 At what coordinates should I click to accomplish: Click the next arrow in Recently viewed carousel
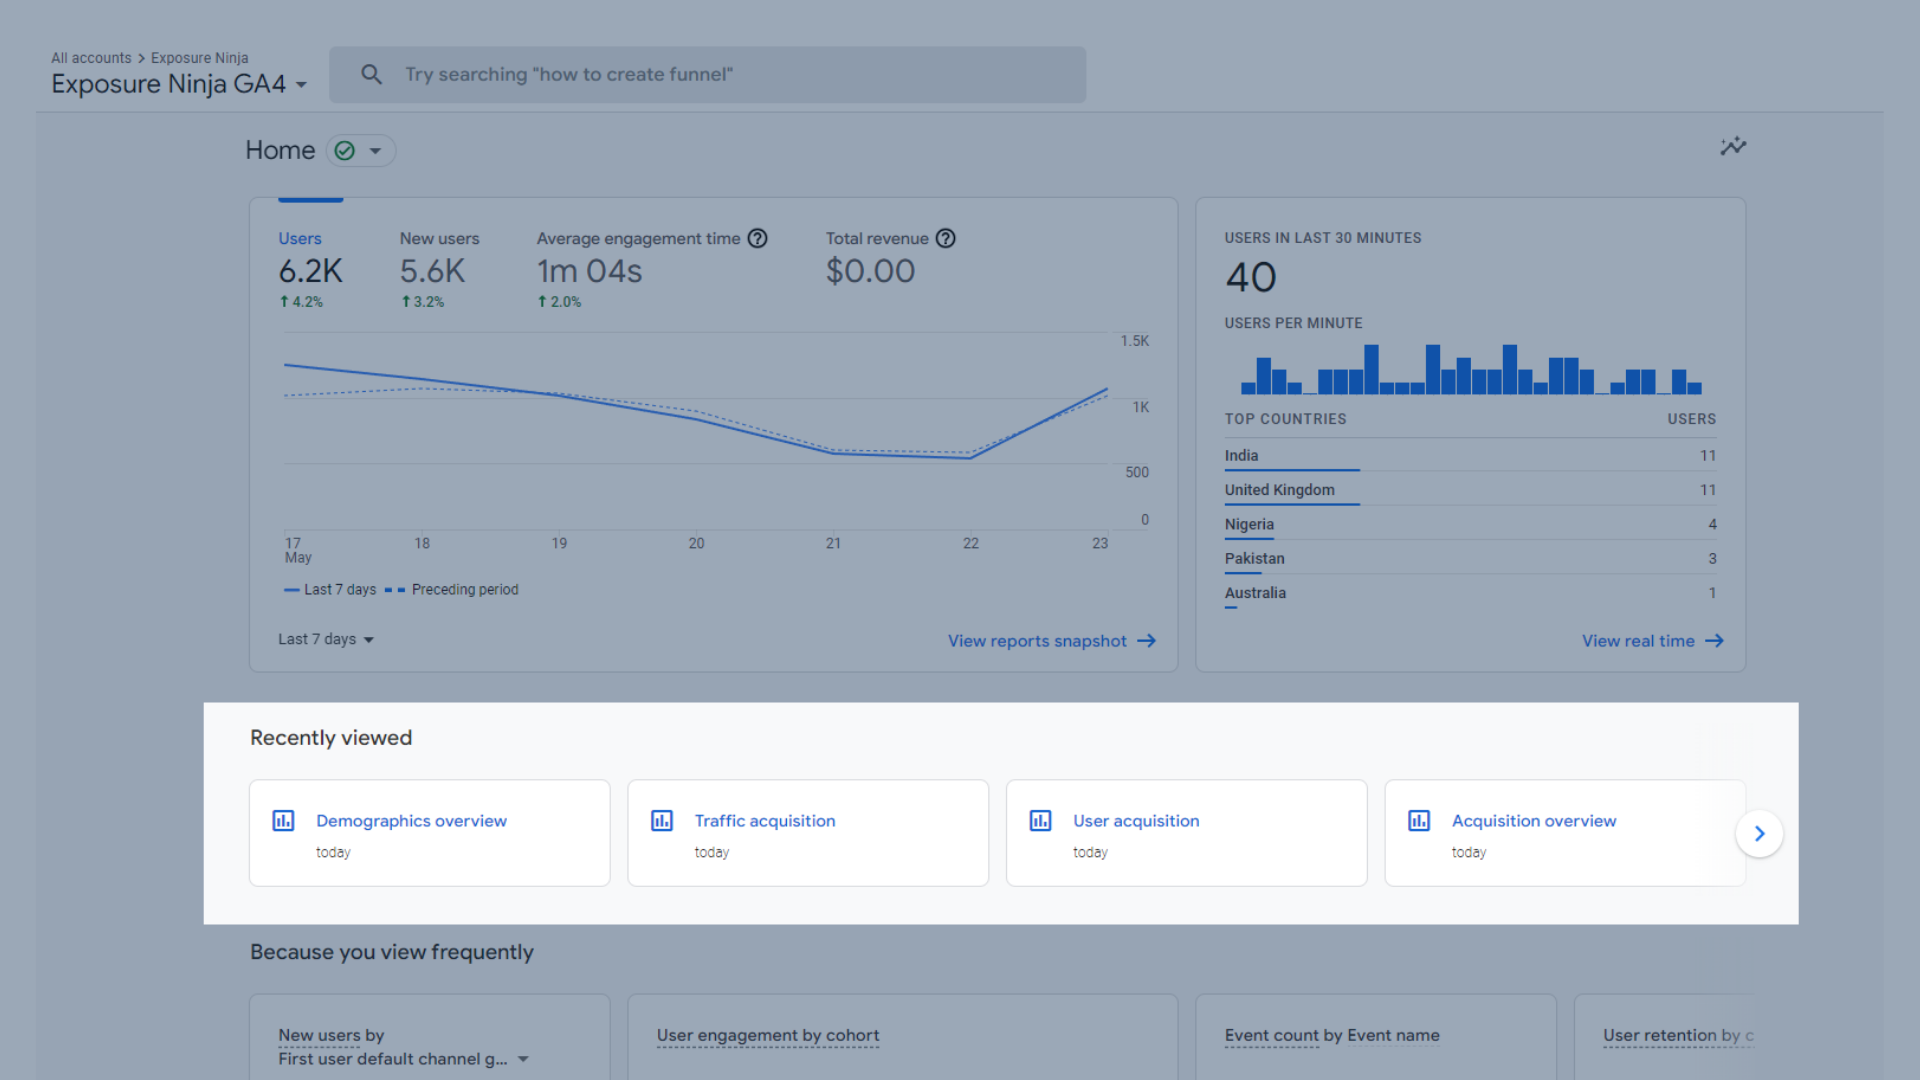click(x=1760, y=832)
